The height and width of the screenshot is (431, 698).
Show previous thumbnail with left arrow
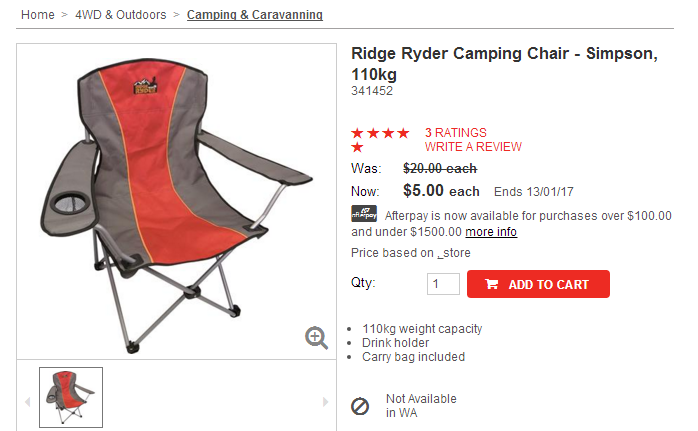point(27,402)
